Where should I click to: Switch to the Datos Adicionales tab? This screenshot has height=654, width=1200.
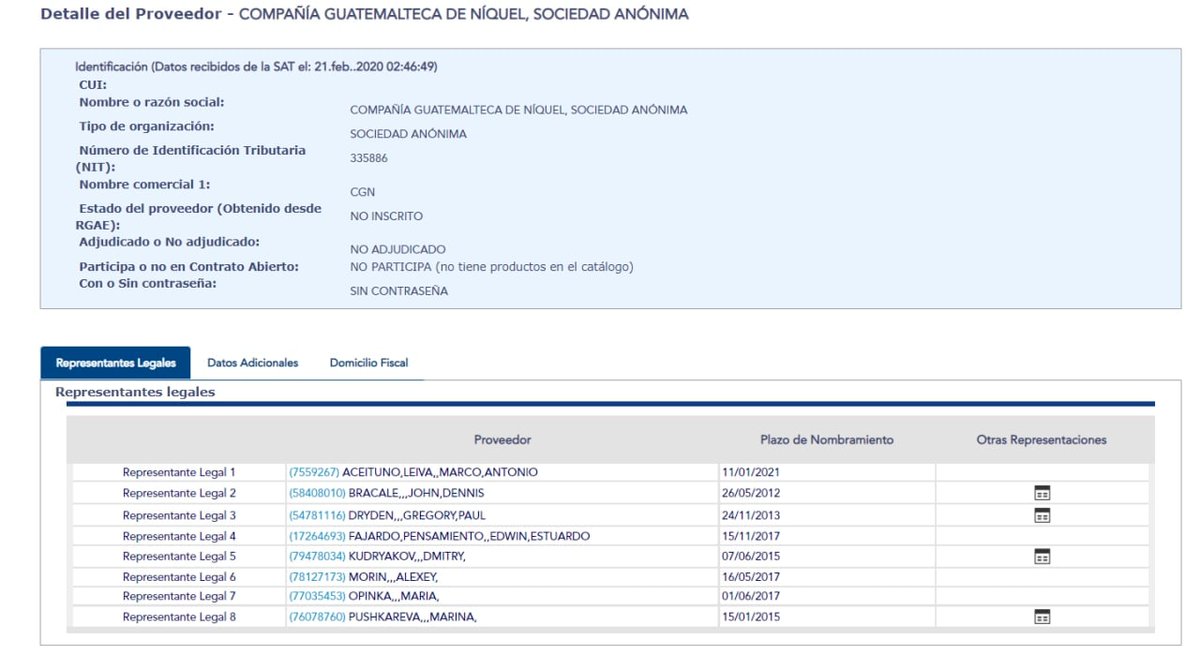tap(253, 363)
